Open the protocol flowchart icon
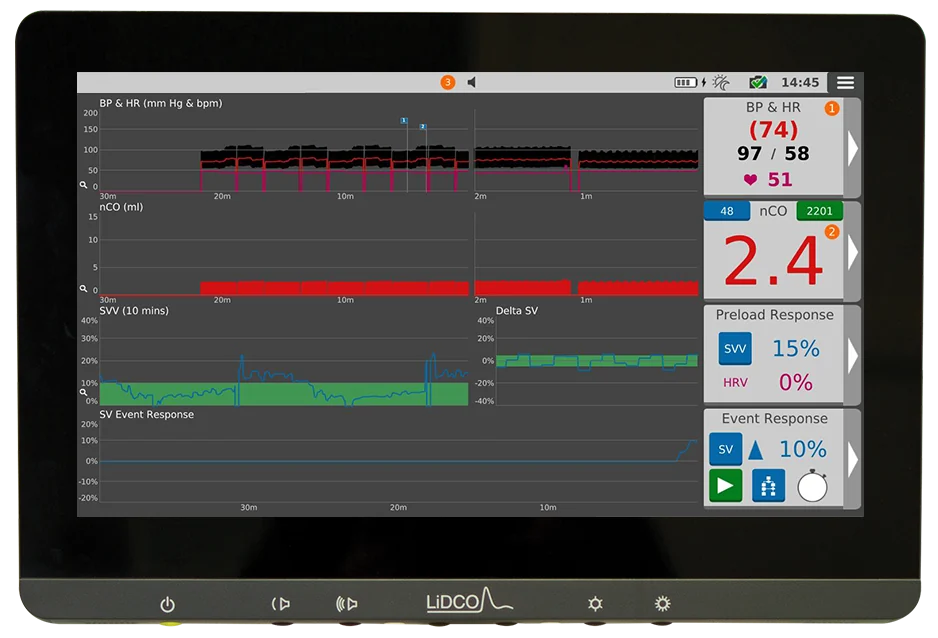 tap(768, 485)
